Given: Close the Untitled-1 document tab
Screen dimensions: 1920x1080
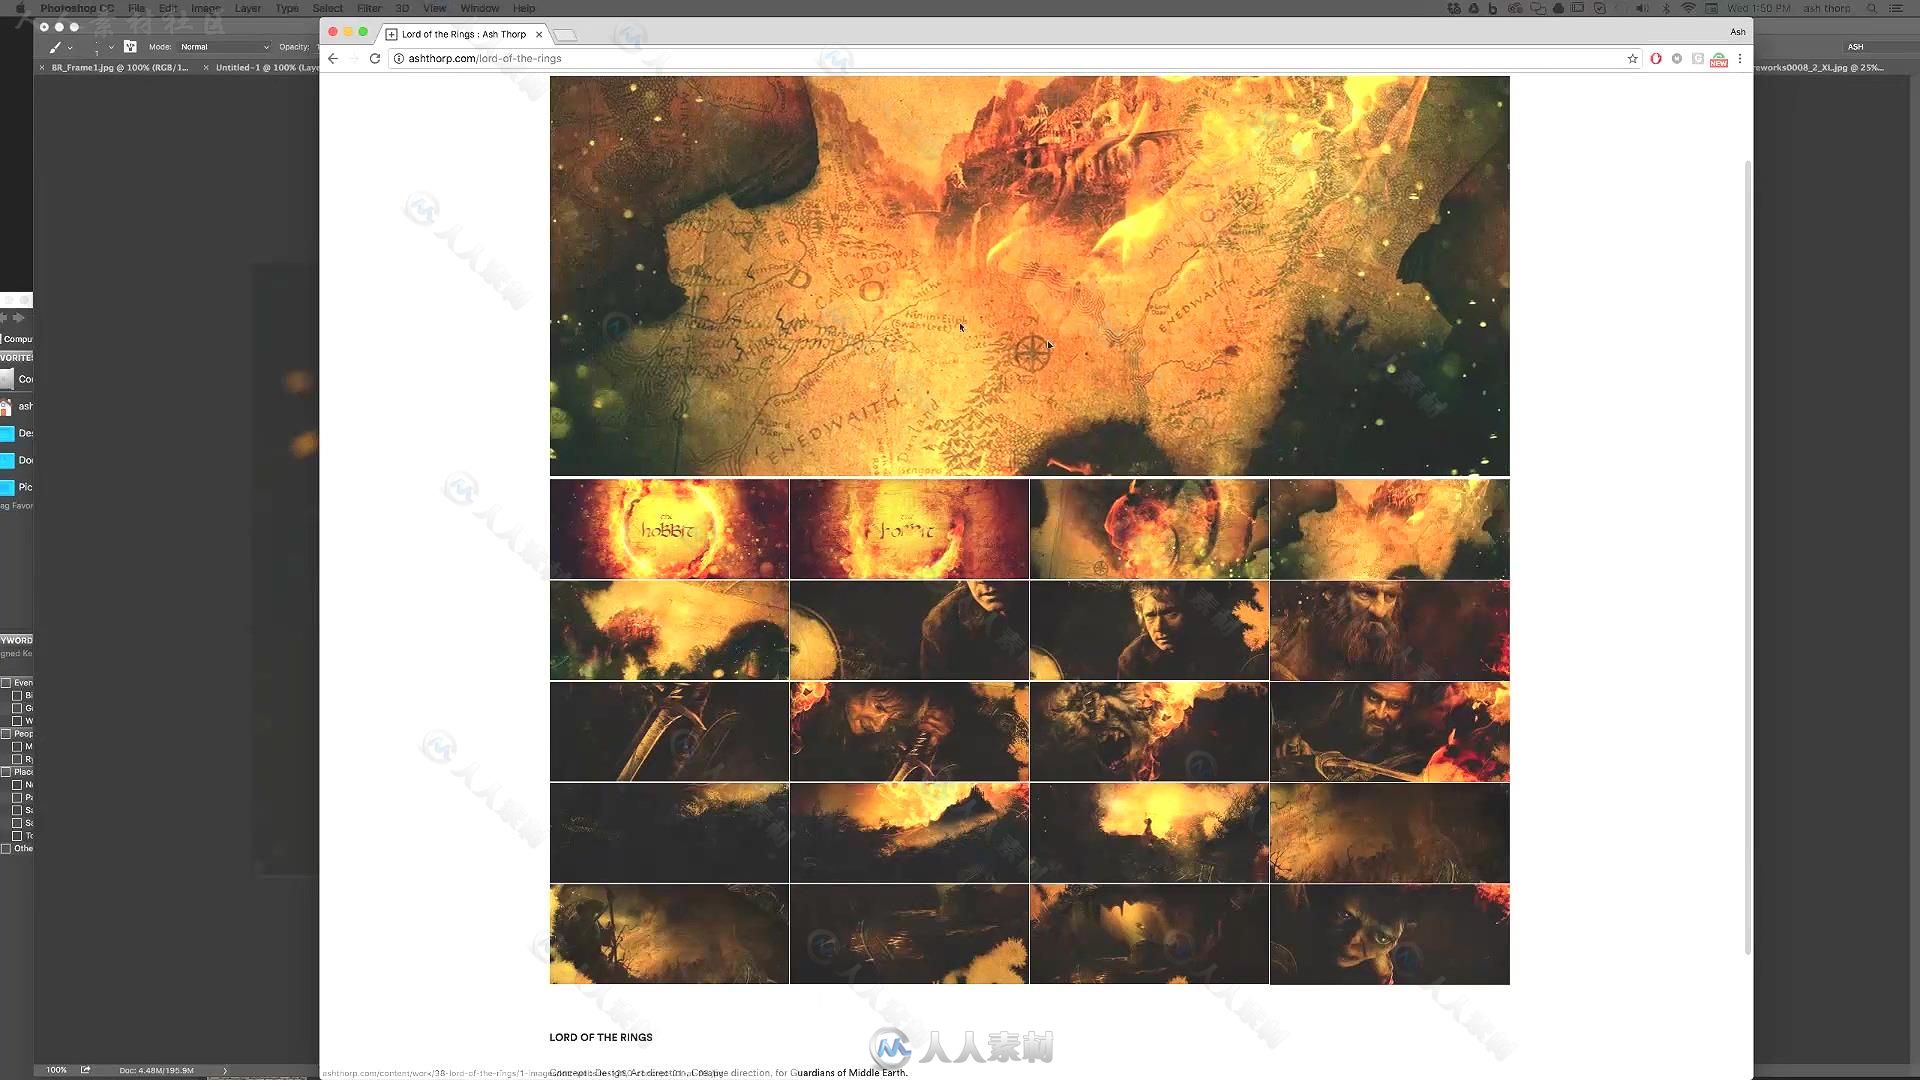Looking at the screenshot, I should click(x=206, y=68).
